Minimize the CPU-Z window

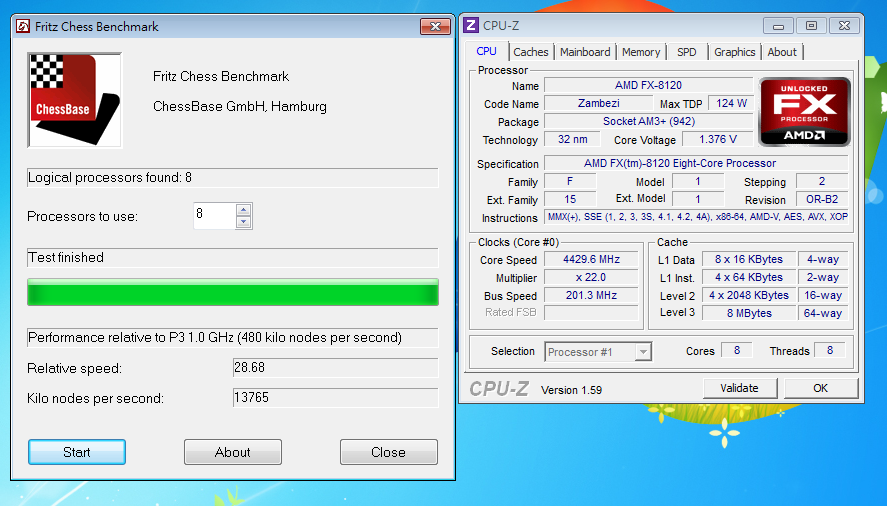click(x=778, y=26)
